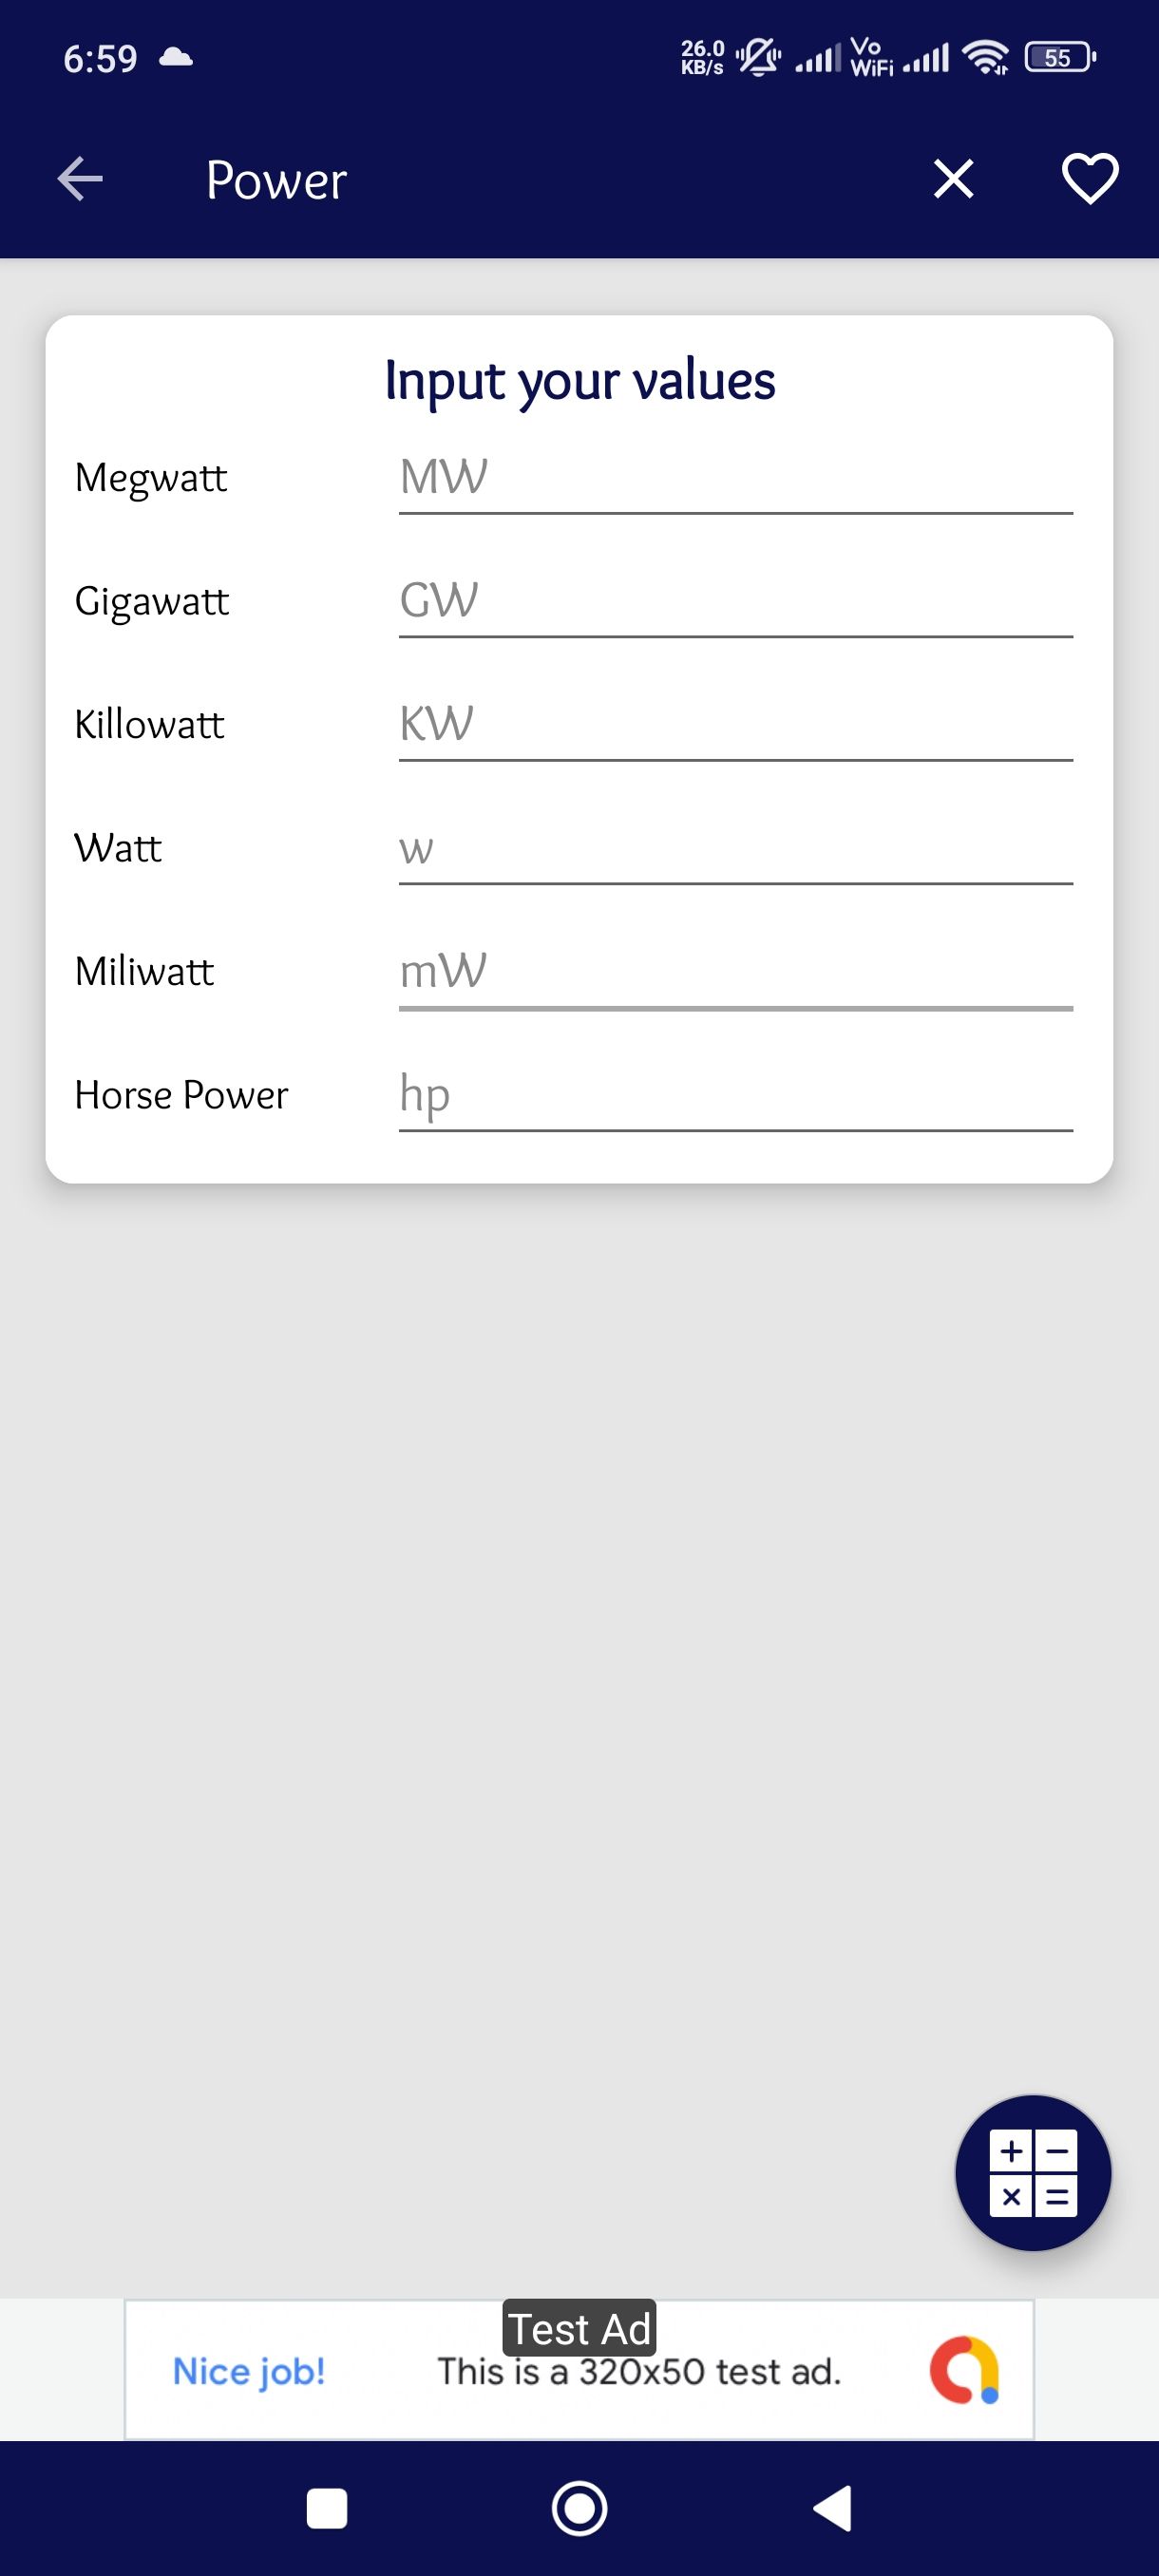Viewport: 1159px width, 2576px height.
Task: Click the ad network logo icon
Action: coord(964,2369)
